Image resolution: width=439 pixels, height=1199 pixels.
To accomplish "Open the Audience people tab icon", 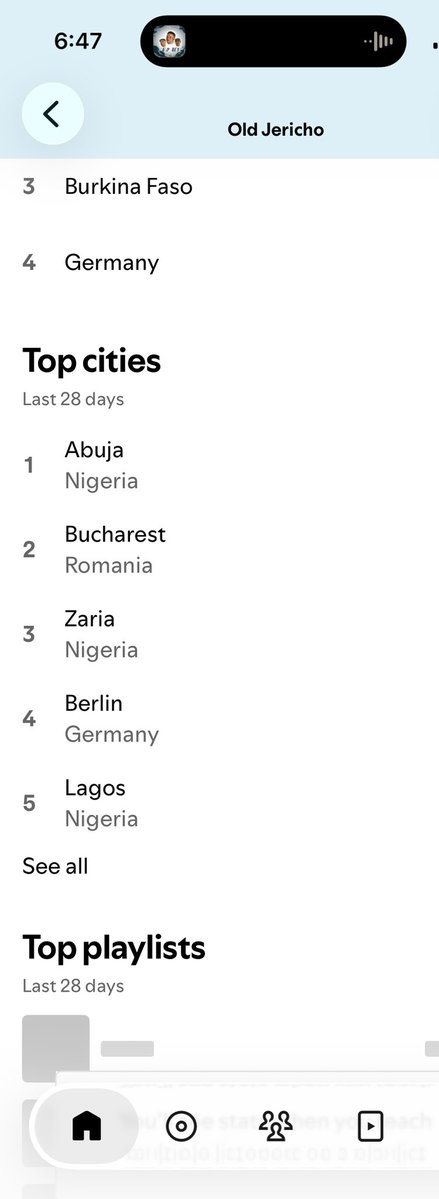I will [276, 1126].
